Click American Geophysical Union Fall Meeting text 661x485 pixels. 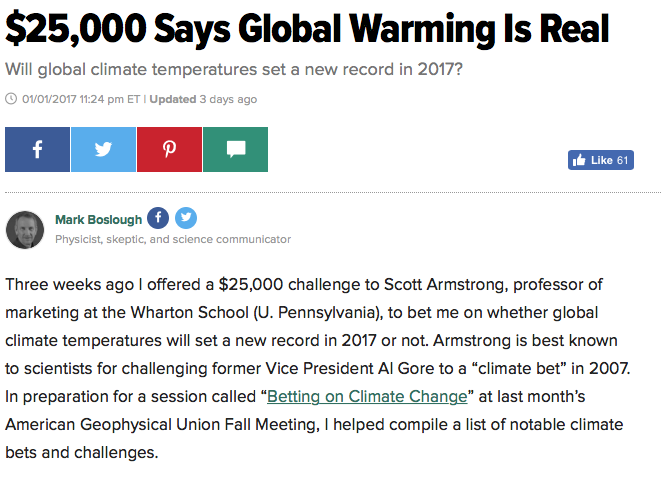(162, 425)
